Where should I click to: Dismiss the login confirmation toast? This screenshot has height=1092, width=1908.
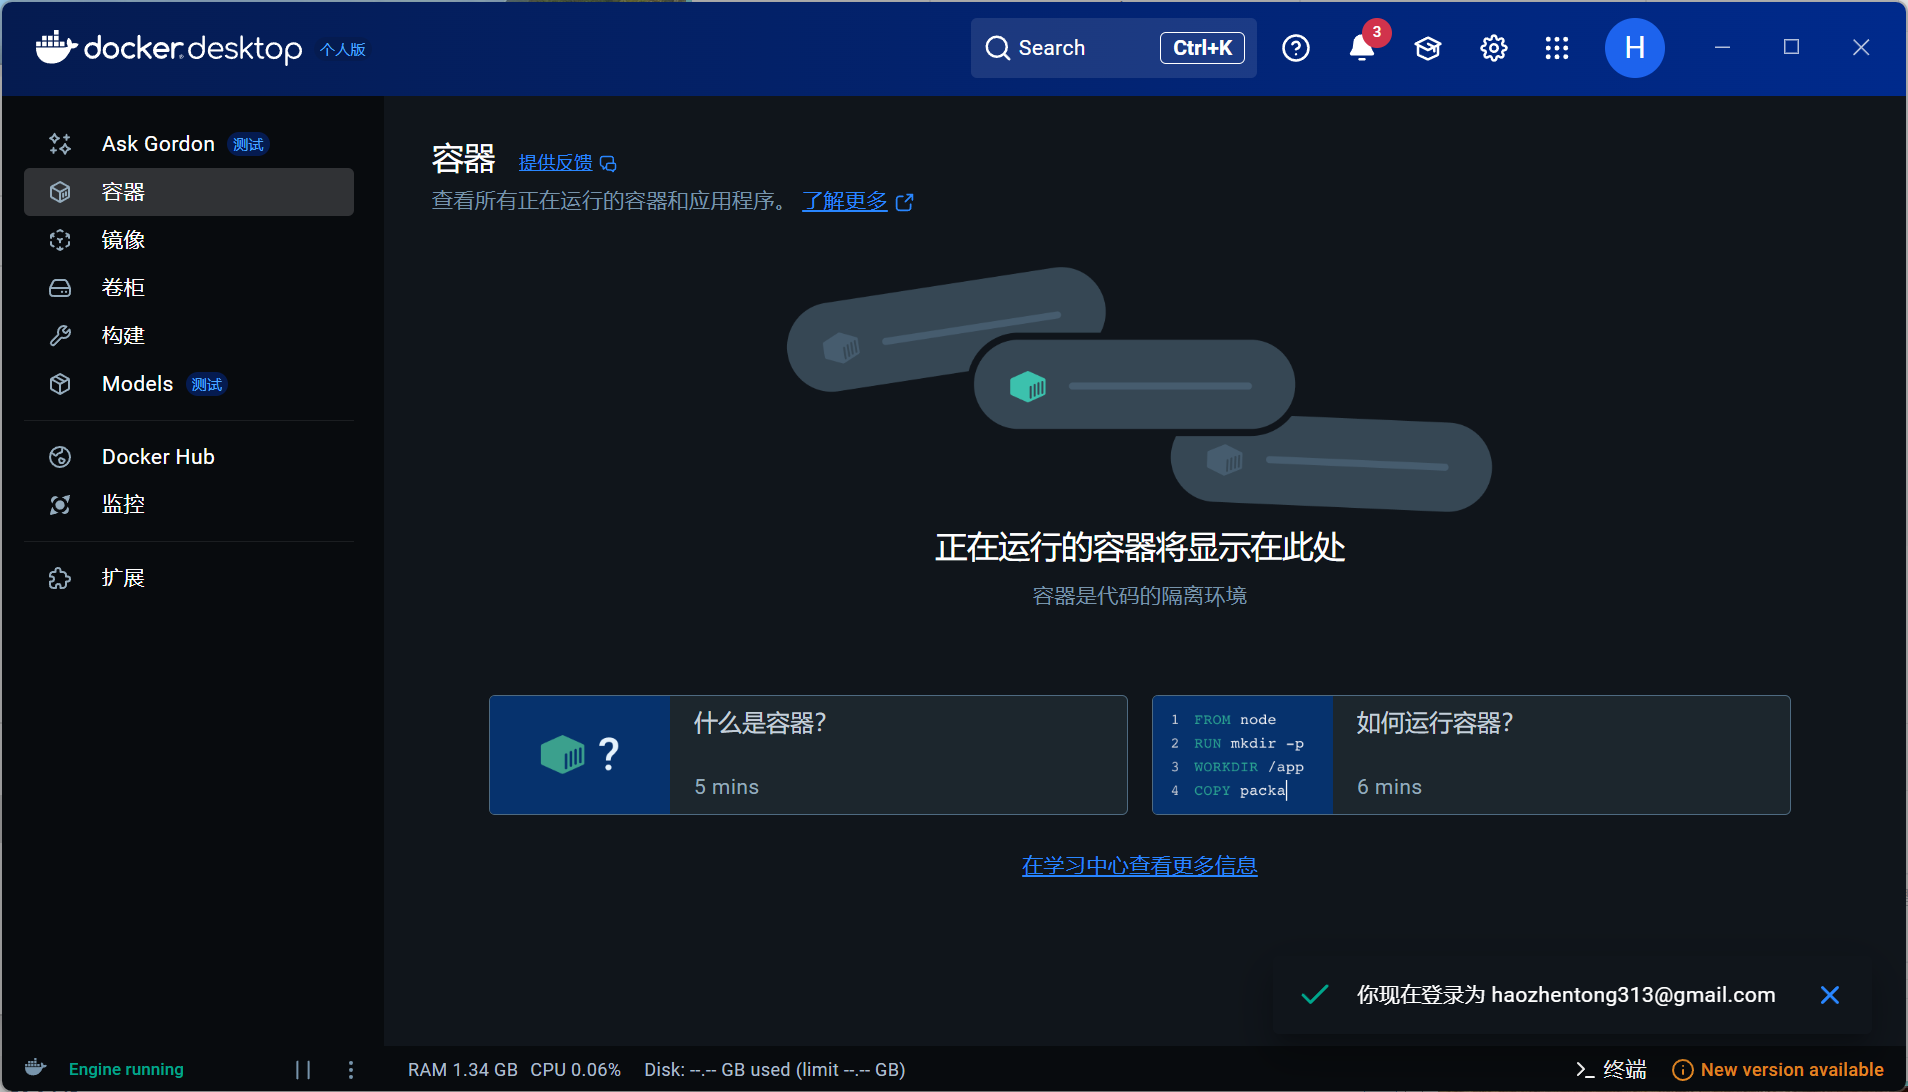tap(1830, 994)
